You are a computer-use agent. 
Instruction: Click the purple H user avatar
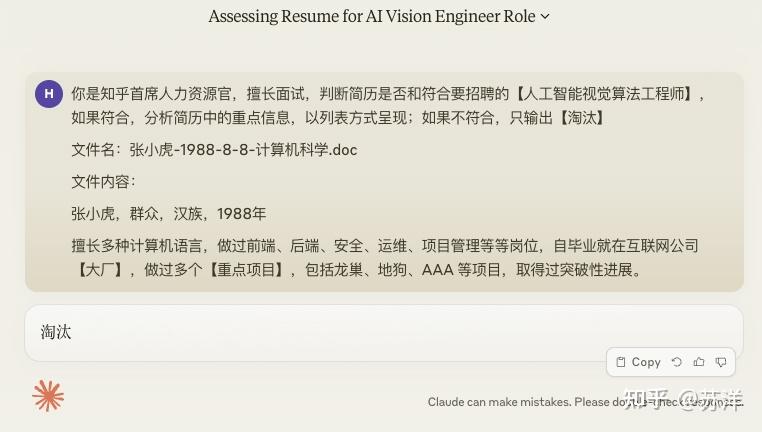click(49, 94)
